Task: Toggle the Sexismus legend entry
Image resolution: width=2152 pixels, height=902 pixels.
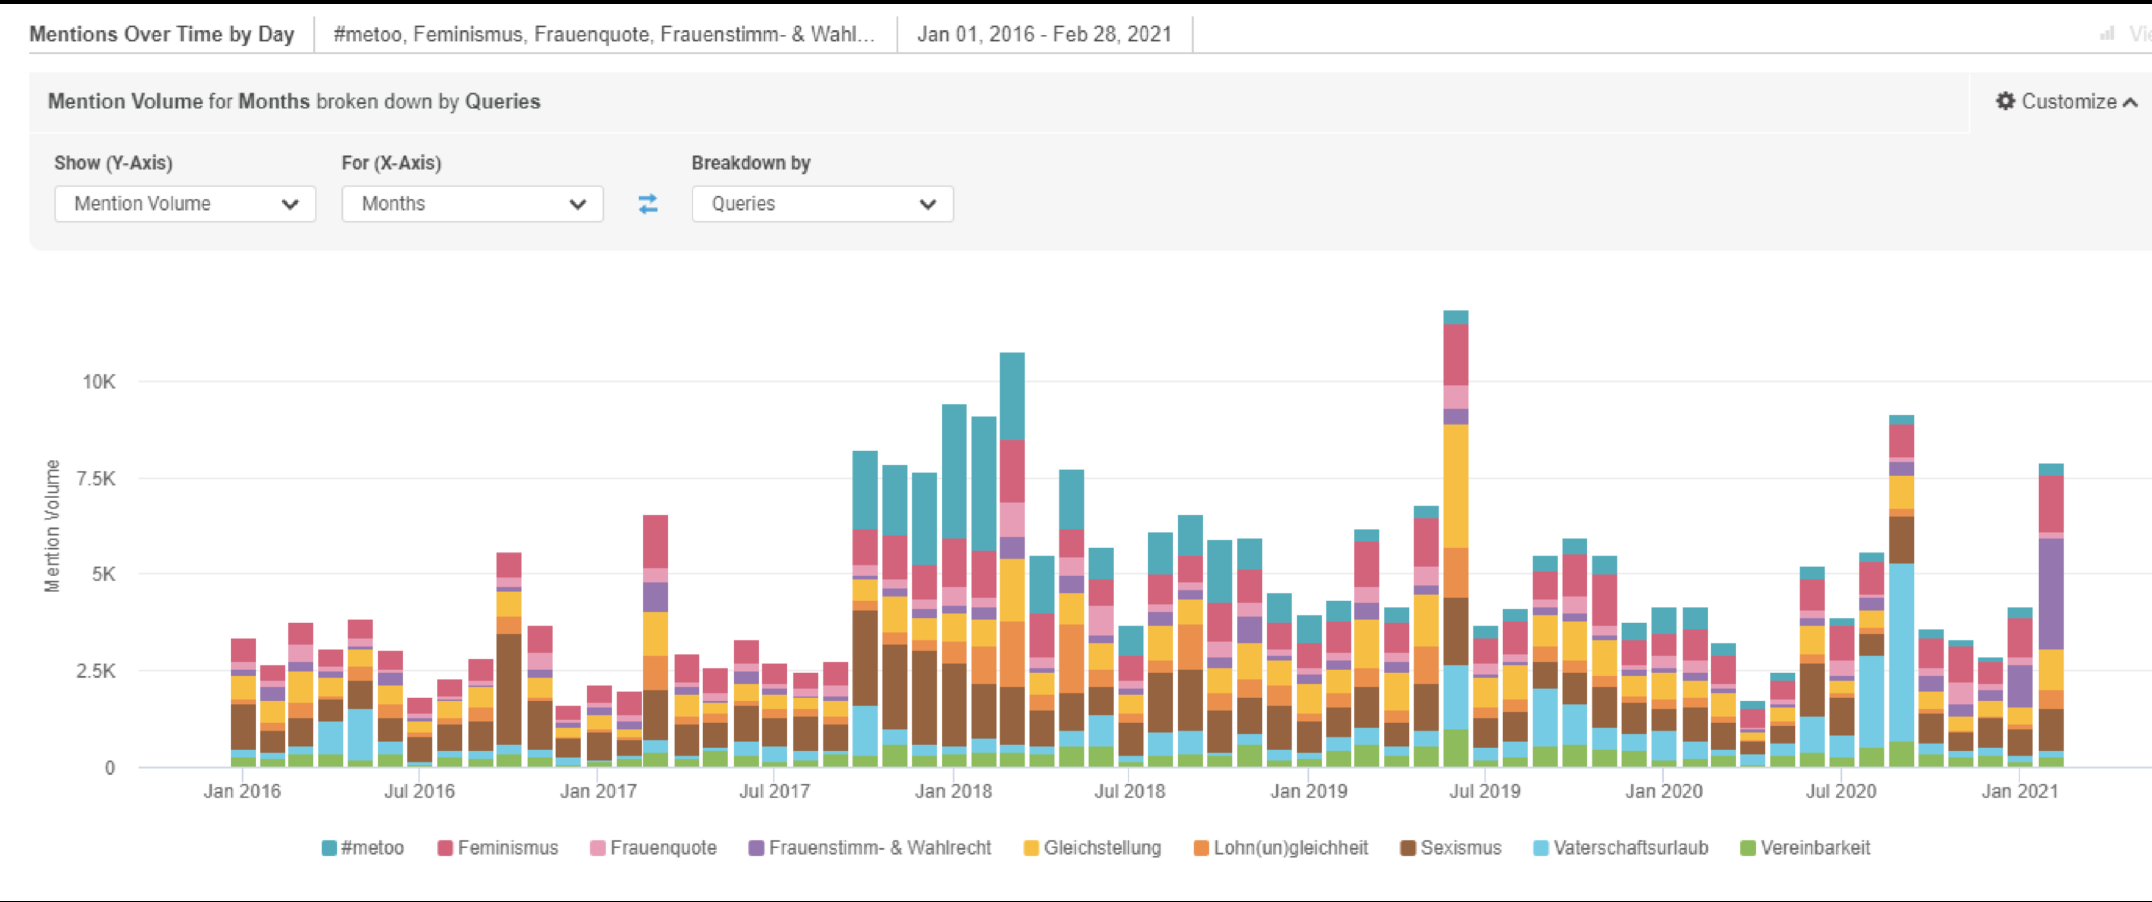Action: (1451, 848)
